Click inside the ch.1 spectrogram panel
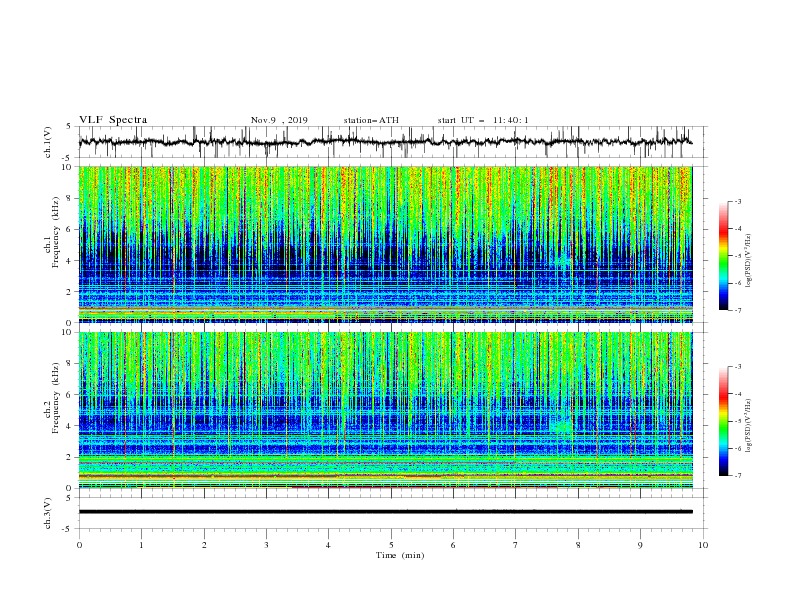 pos(386,244)
